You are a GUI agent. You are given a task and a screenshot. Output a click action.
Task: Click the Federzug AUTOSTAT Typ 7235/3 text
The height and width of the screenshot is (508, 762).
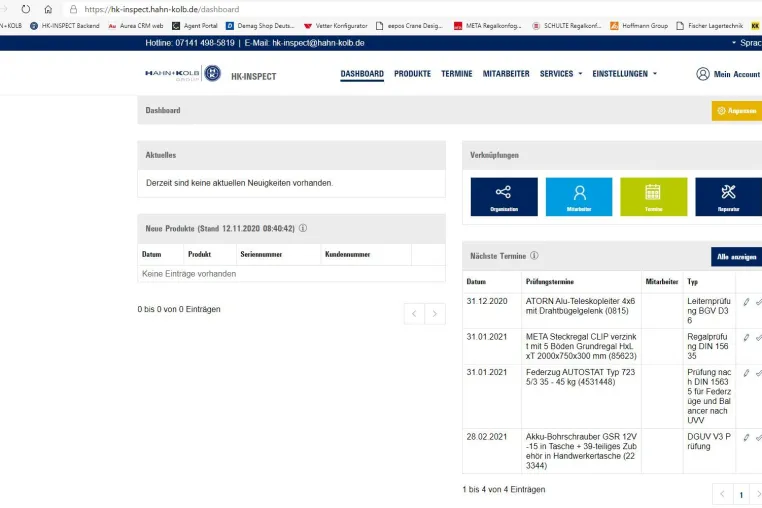[580, 377]
